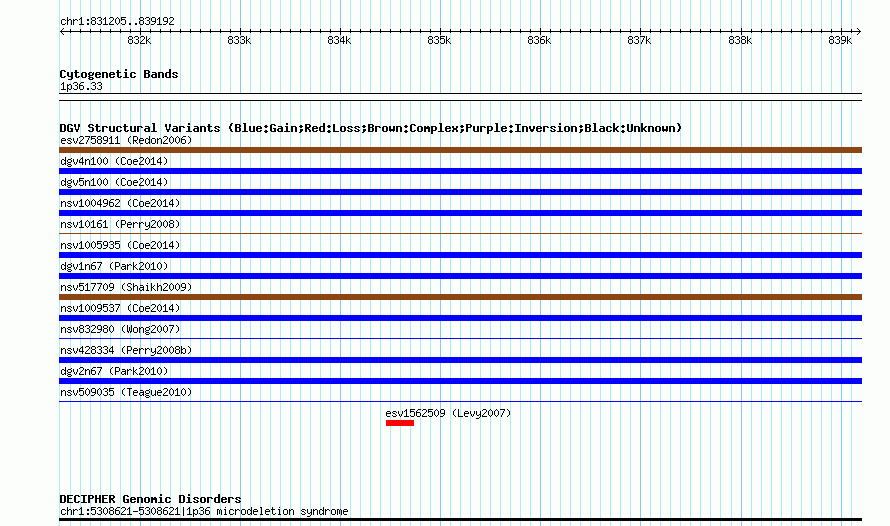Image resolution: width=890 pixels, height=526 pixels.
Task: Click the 833k ruler tick label
Action: (x=239, y=40)
